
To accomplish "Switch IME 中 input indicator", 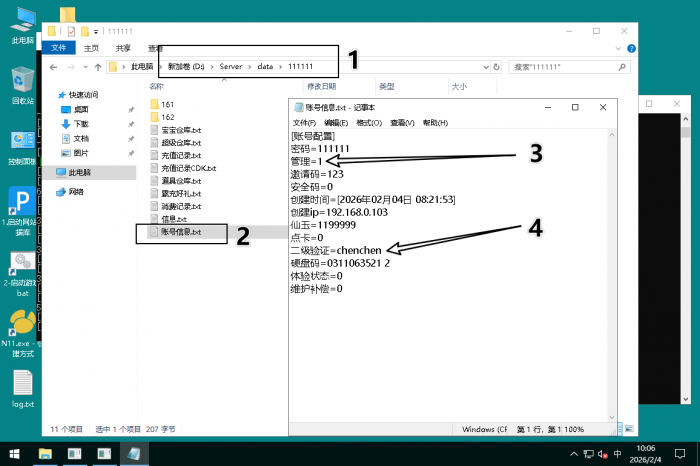I will pos(617,454).
